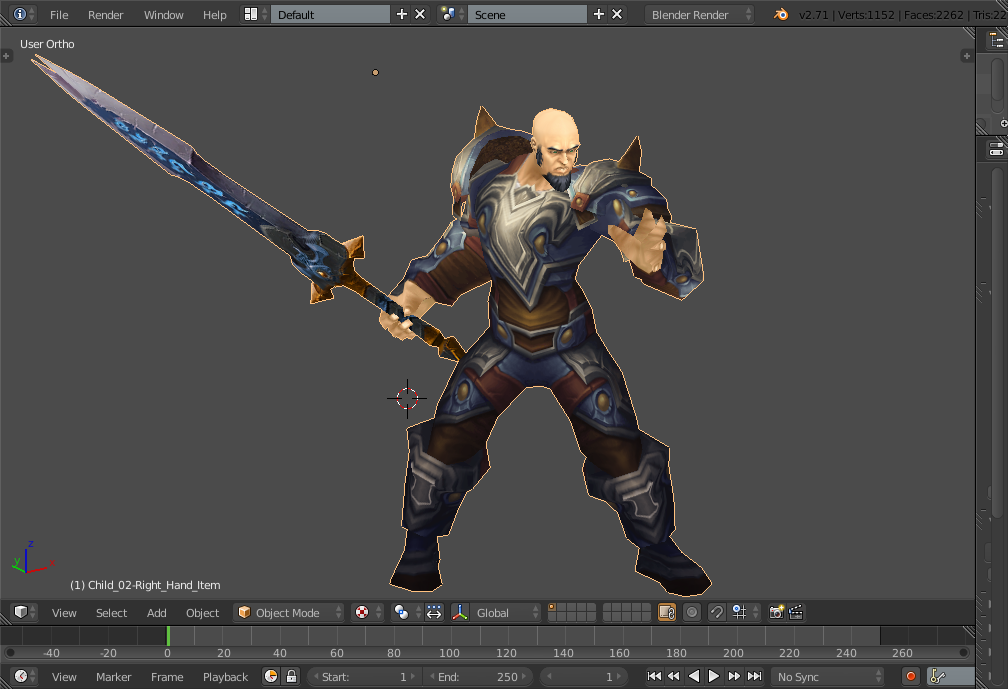Open the Blender Render engine selector
Viewport: 1008px width, 689px height.
tap(699, 15)
